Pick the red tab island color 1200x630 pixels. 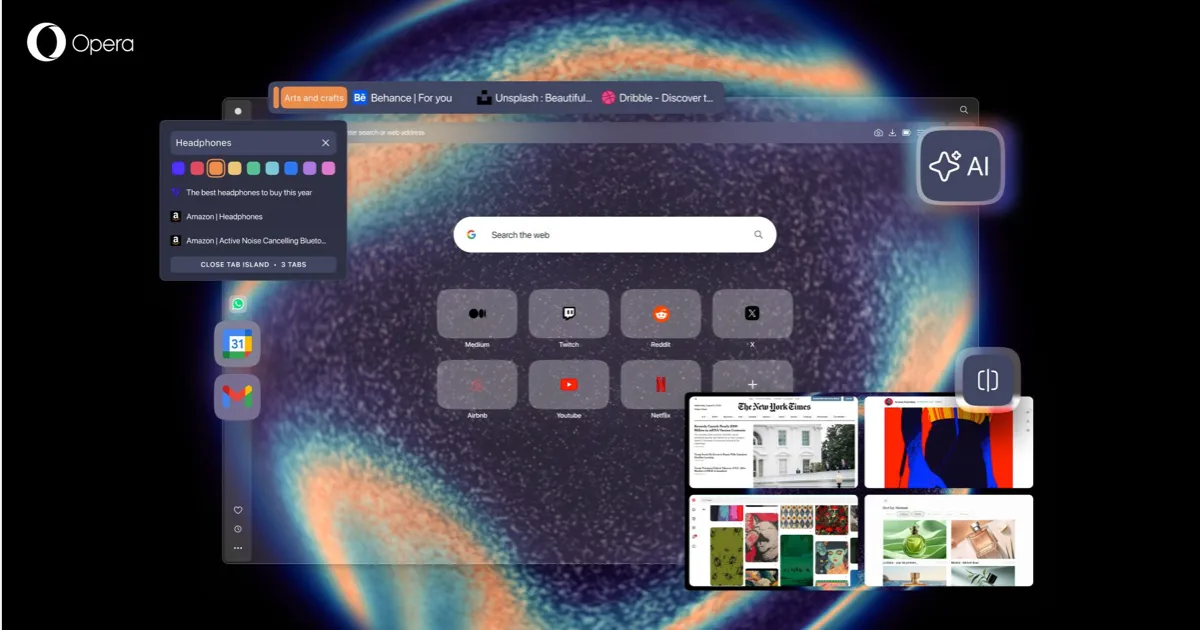[197, 168]
